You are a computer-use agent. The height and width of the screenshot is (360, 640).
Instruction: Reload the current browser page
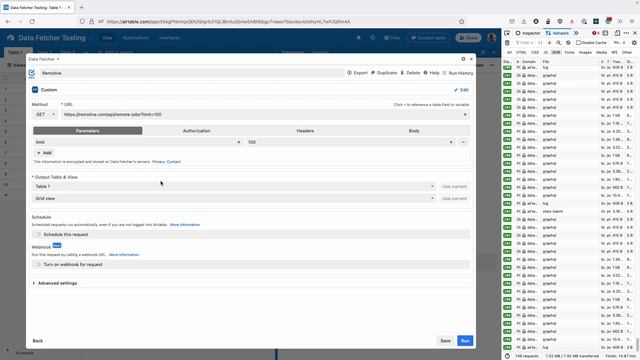pyautogui.click(x=32, y=21)
